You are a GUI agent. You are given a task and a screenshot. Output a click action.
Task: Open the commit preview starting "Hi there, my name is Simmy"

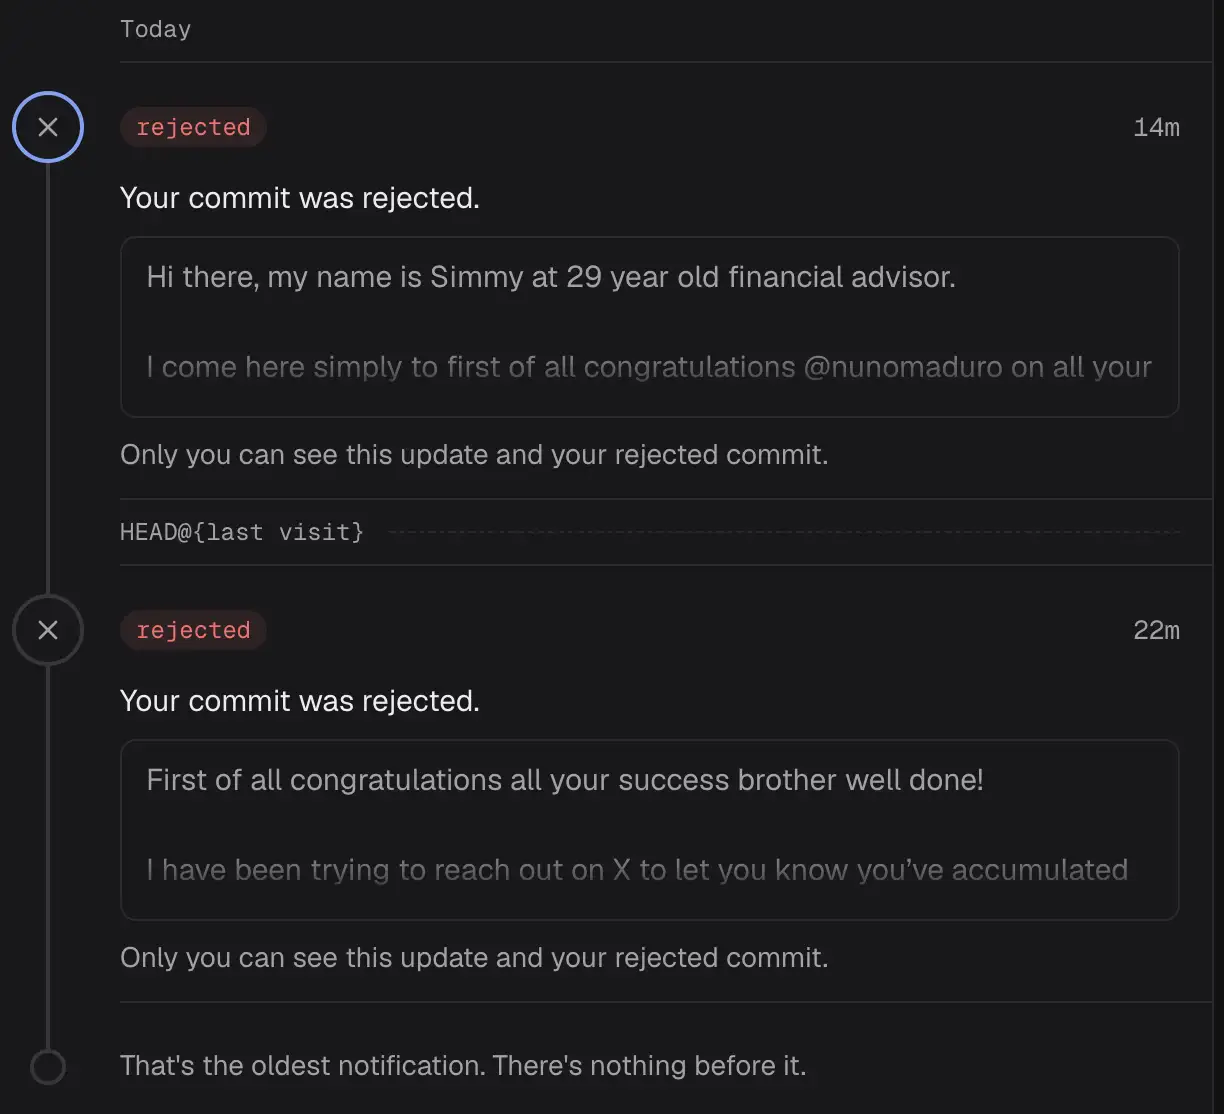coord(650,327)
